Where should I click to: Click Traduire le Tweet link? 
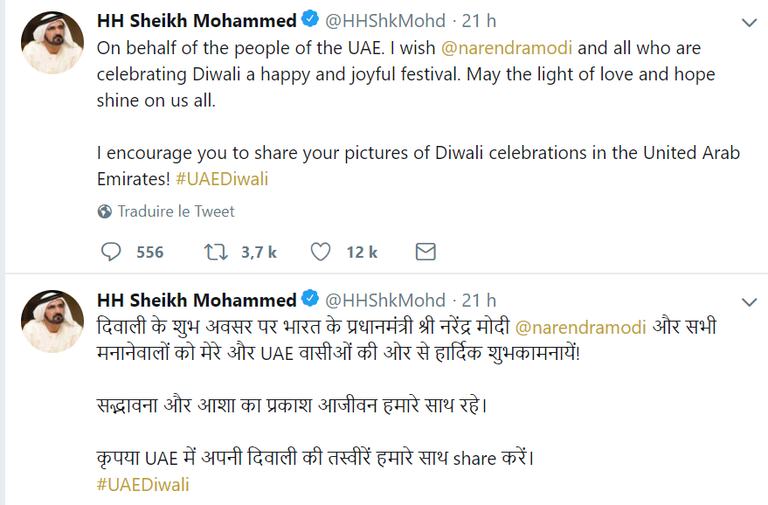pos(176,211)
